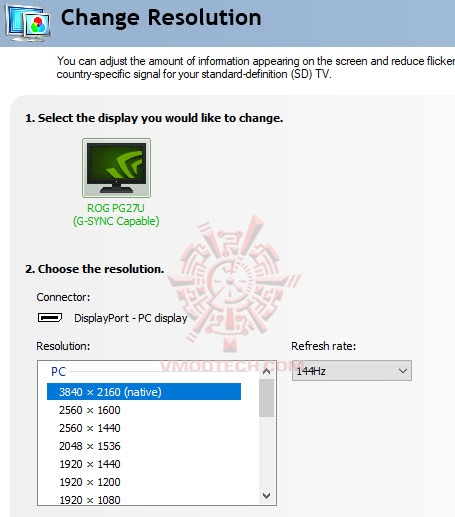
Task: Open the Refresh rate 144Hz dropdown
Action: pos(352,371)
